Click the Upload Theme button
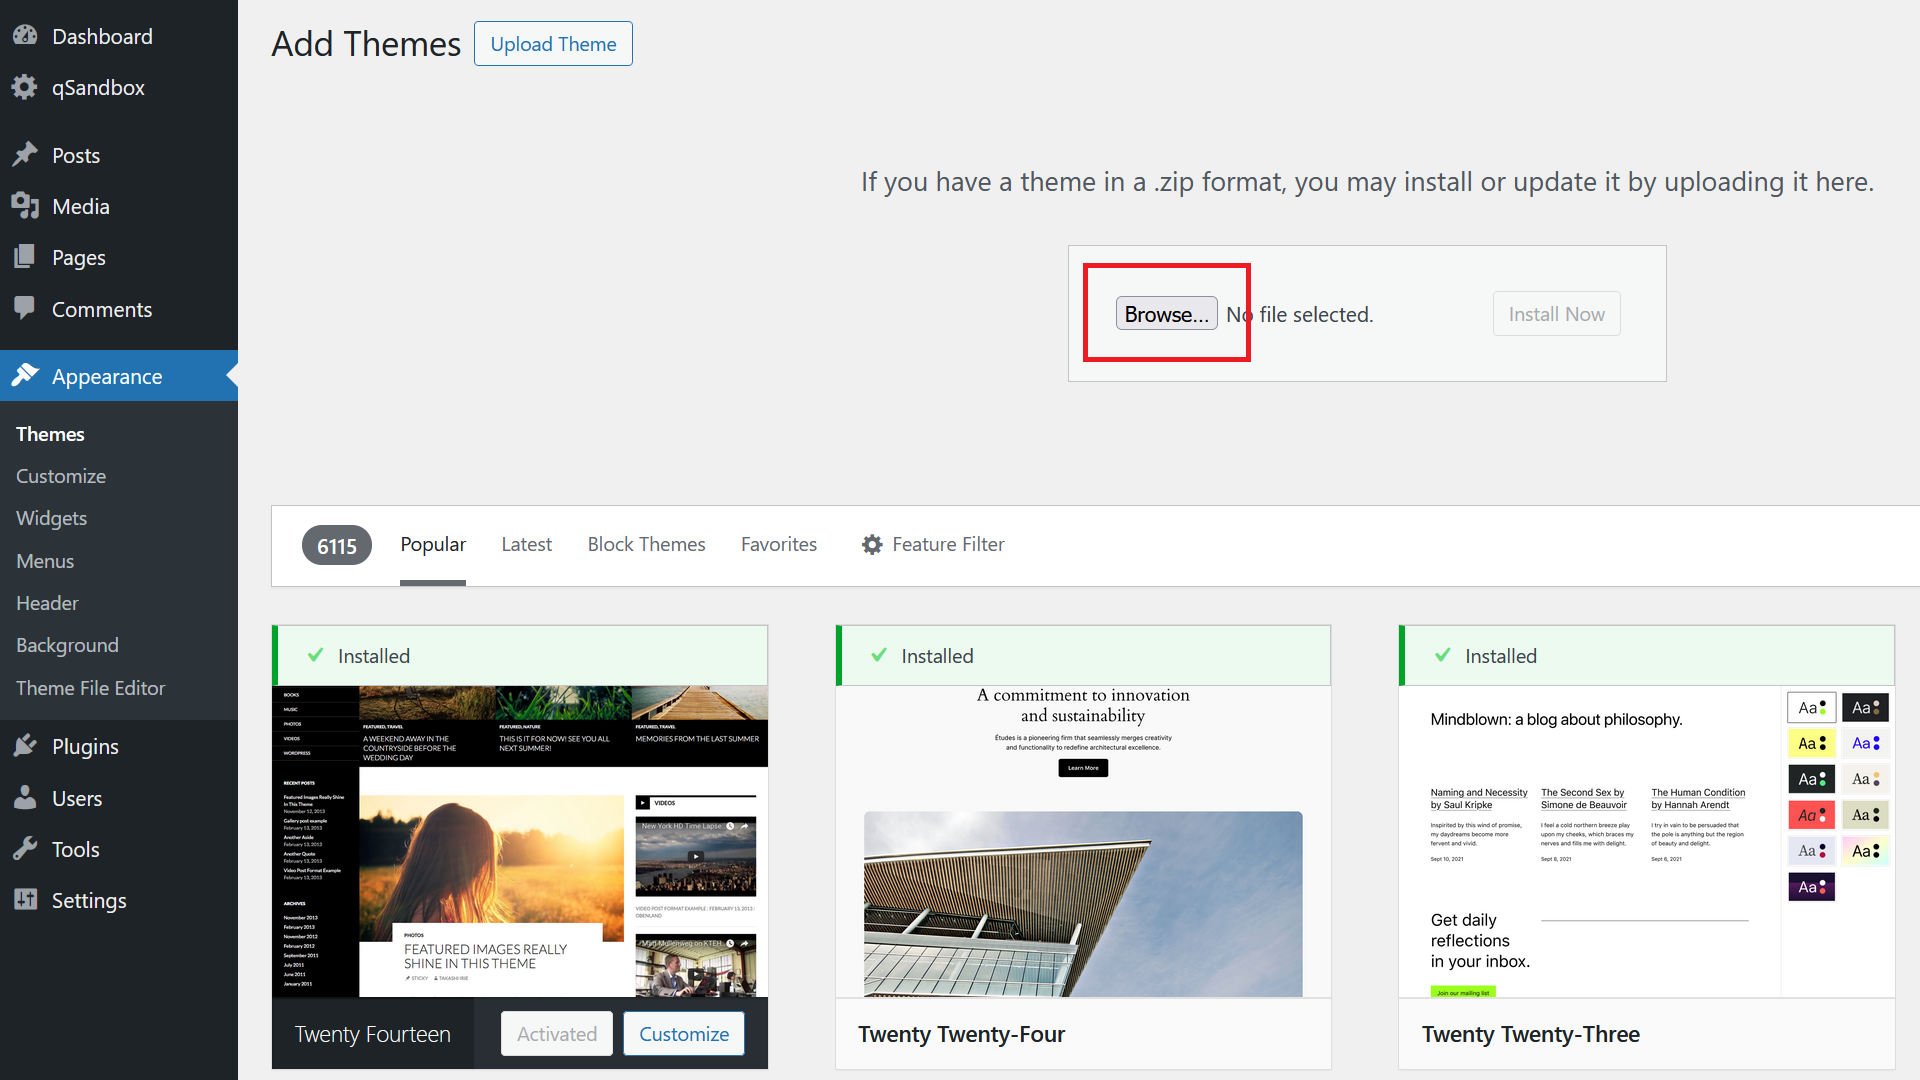The height and width of the screenshot is (1080, 1920). 553,44
